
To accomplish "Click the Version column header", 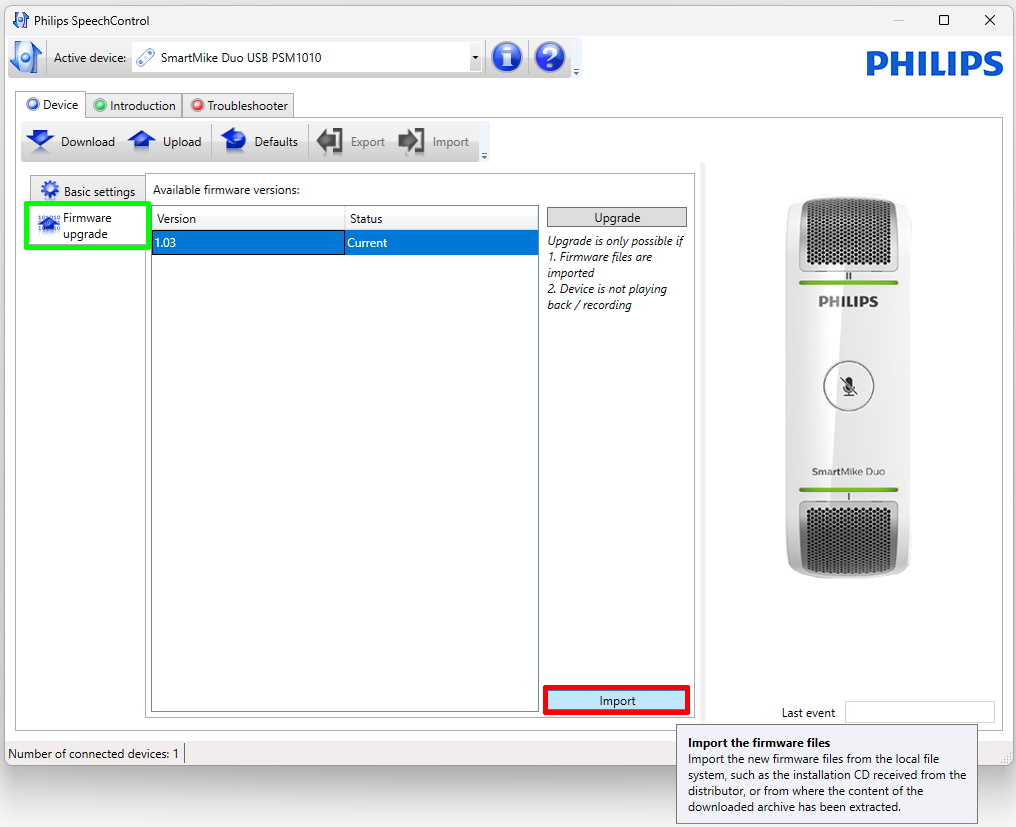I will (248, 218).
